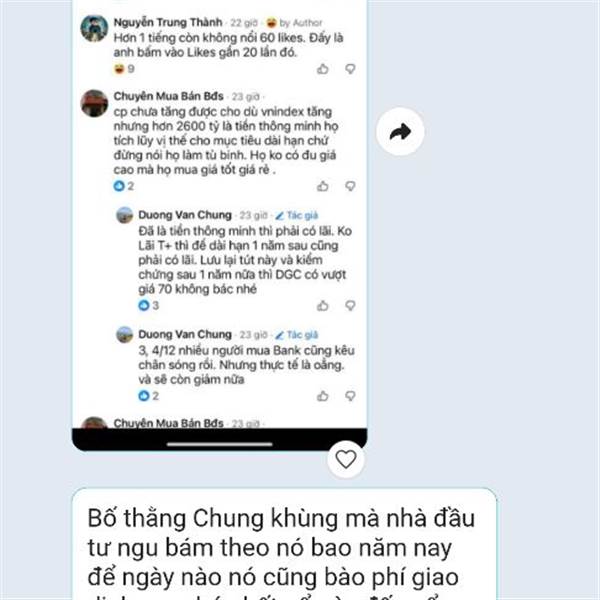Open Nguyễn Trung Thành's profile avatar
The width and height of the screenshot is (600, 600).
coord(94,28)
